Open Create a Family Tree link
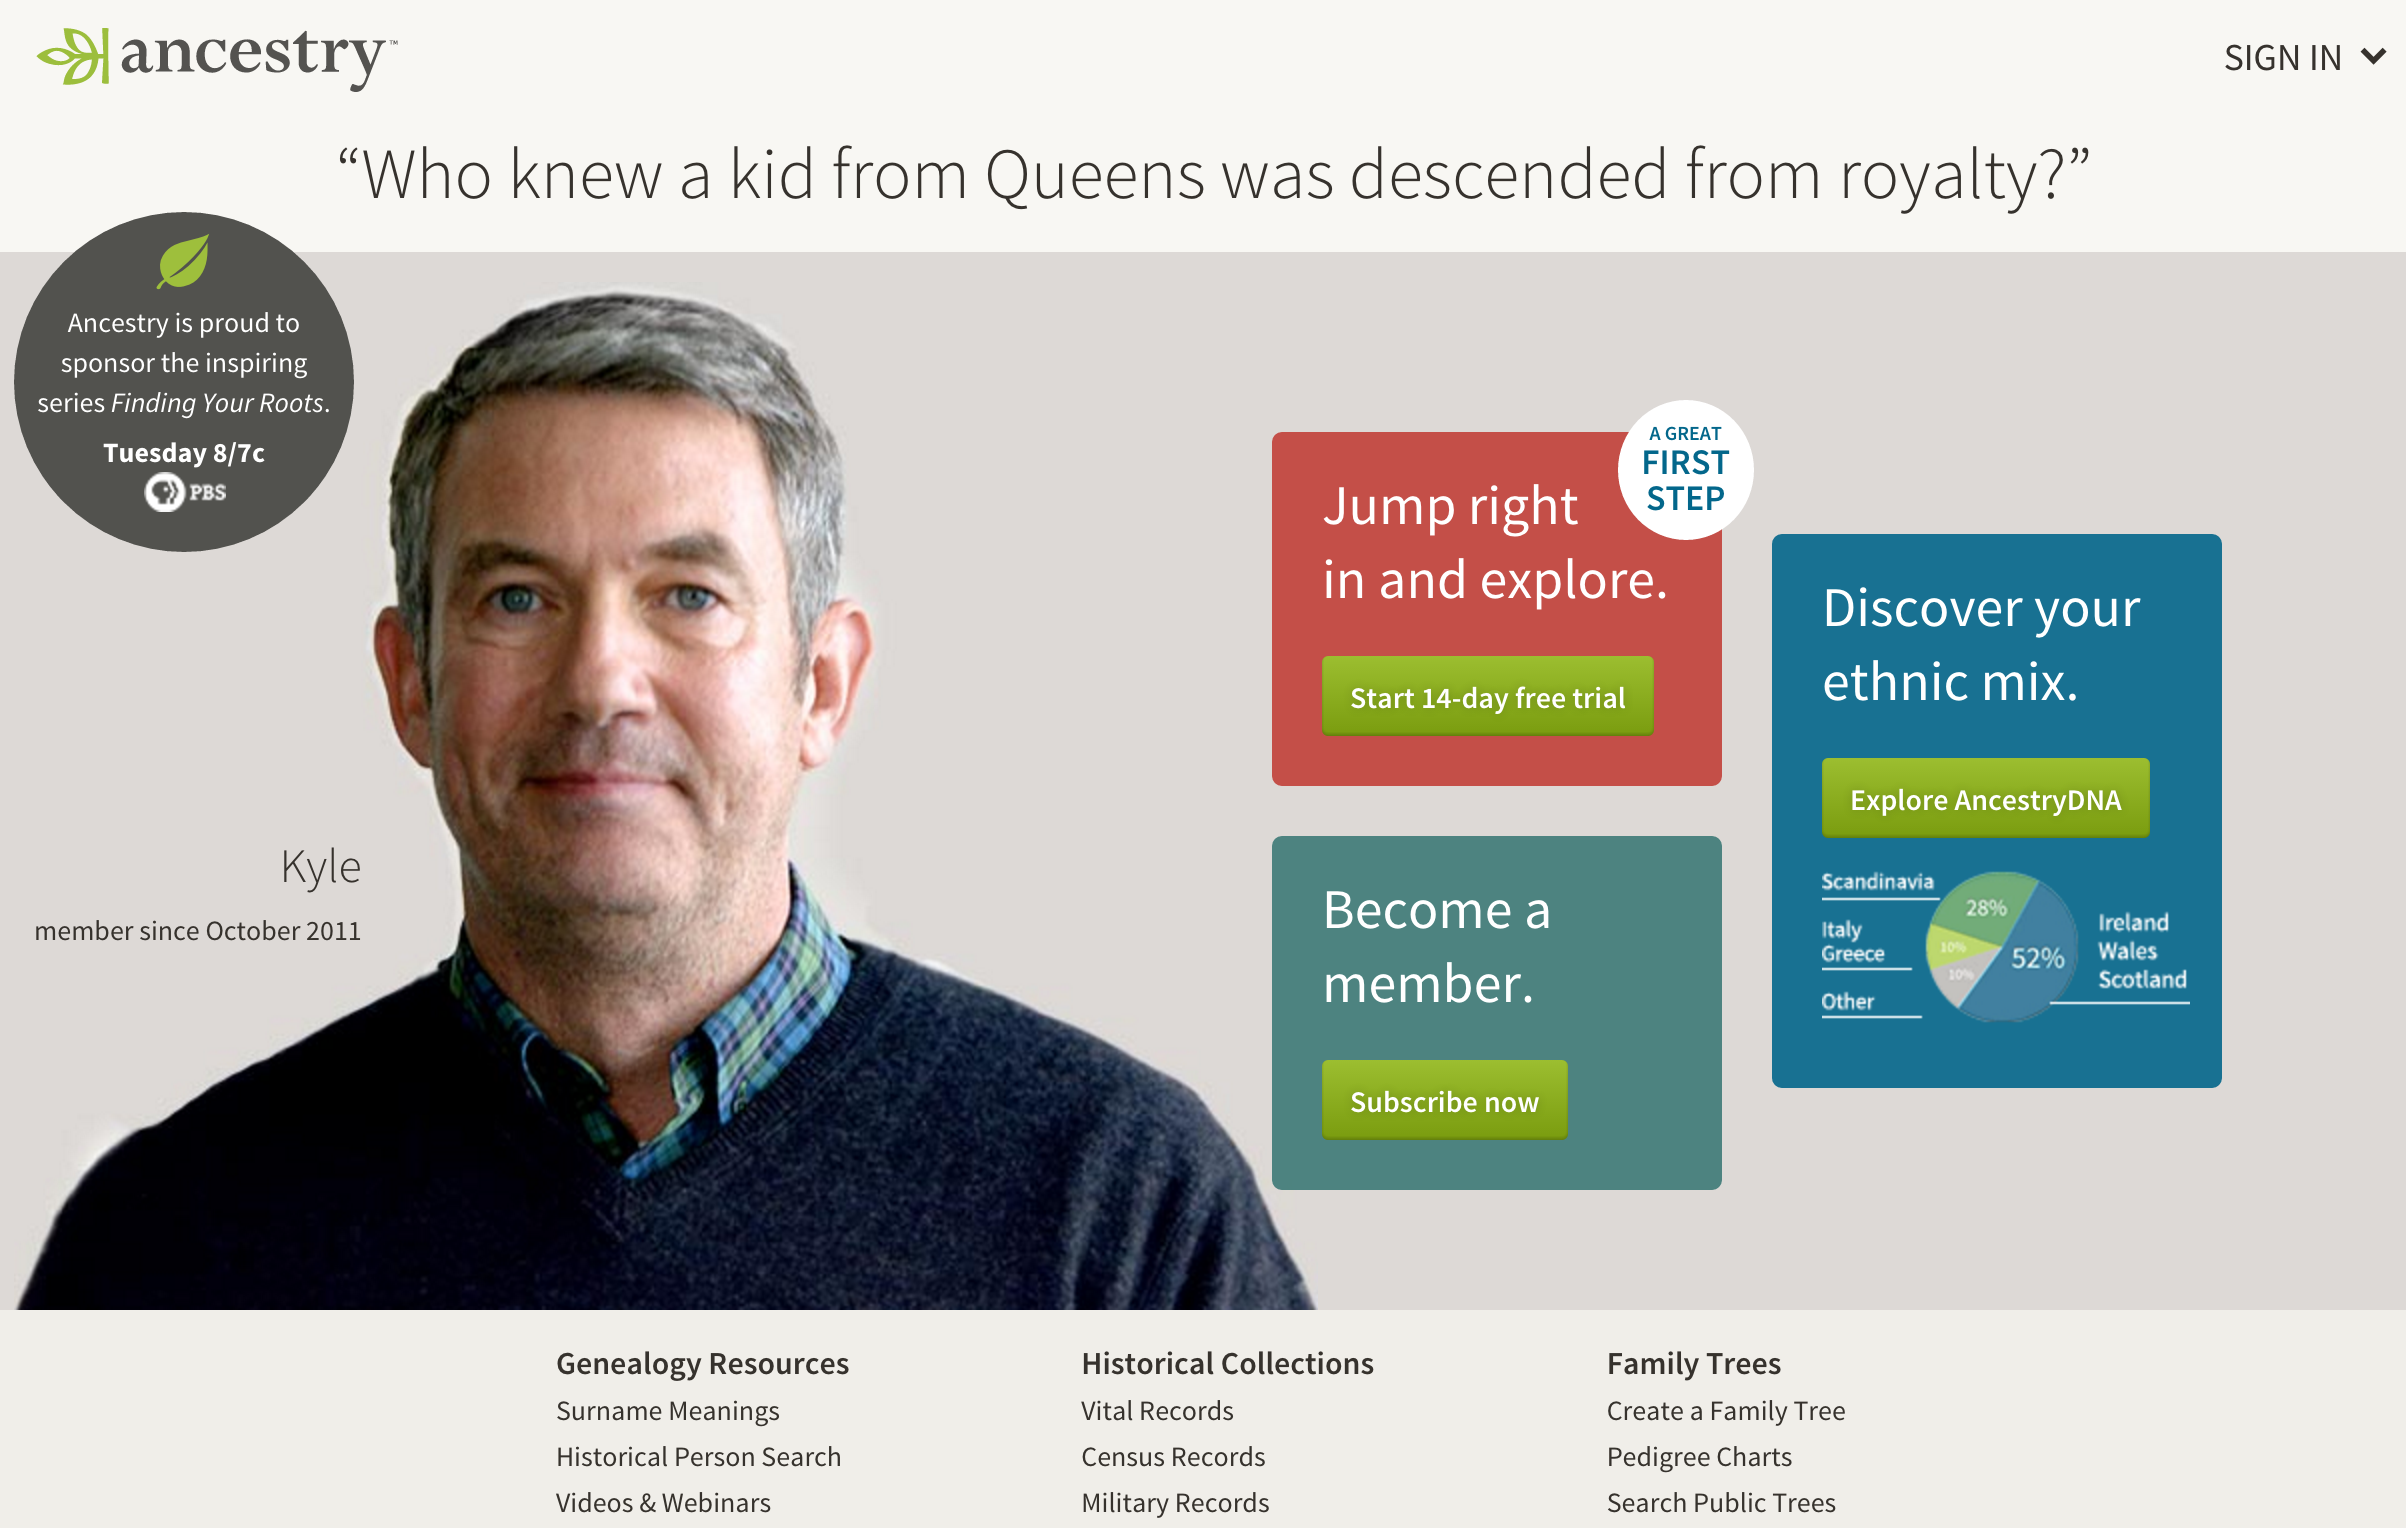The width and height of the screenshot is (2406, 1528). click(1726, 1410)
